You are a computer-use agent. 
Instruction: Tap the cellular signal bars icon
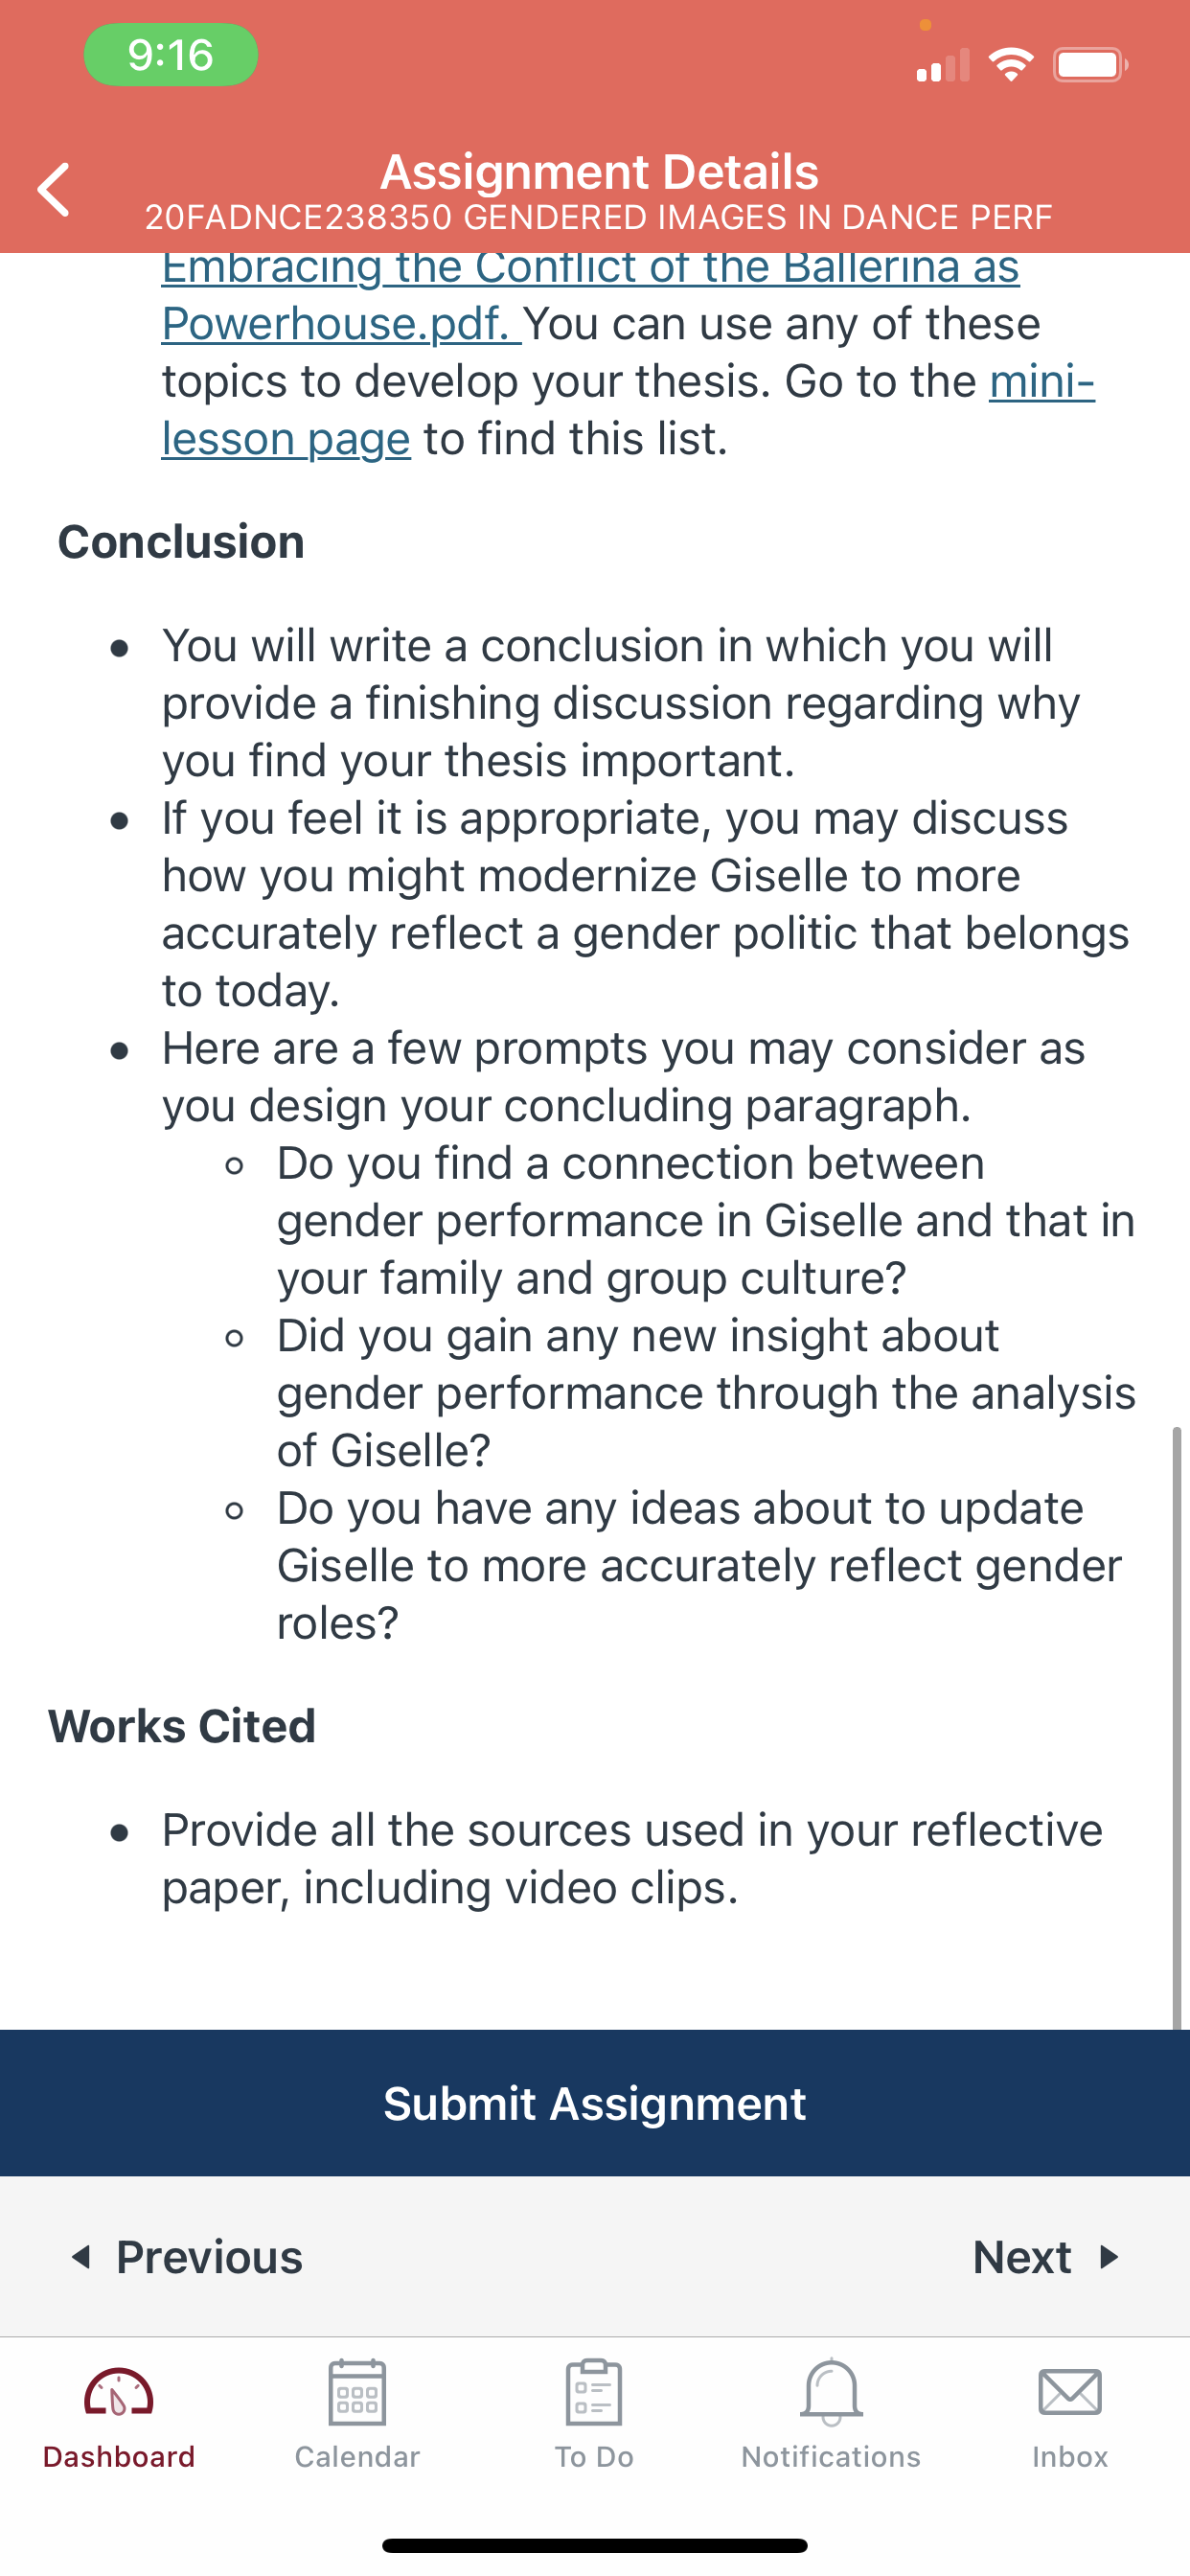(x=943, y=66)
